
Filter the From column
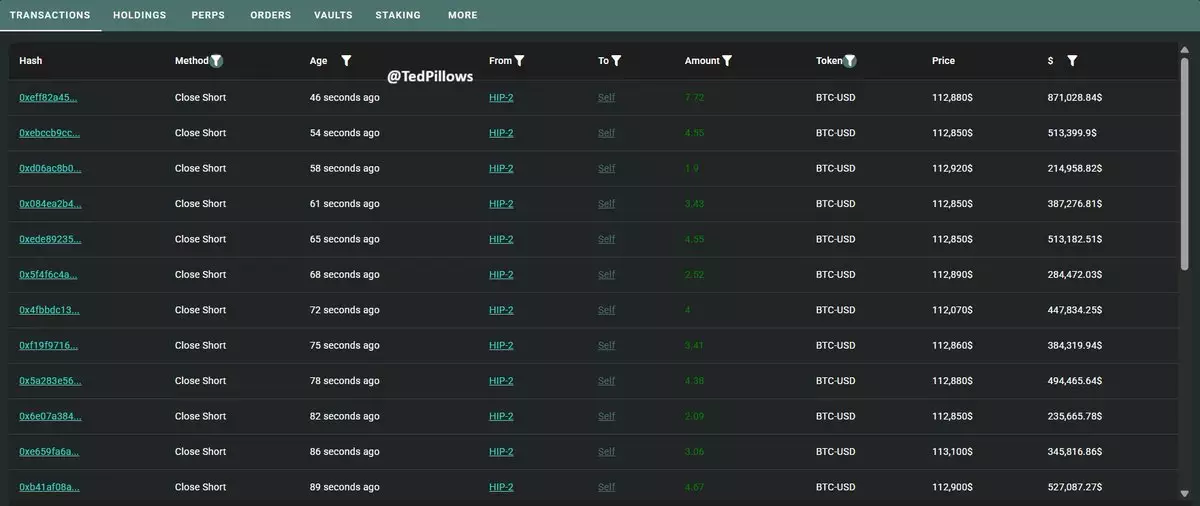coord(519,61)
